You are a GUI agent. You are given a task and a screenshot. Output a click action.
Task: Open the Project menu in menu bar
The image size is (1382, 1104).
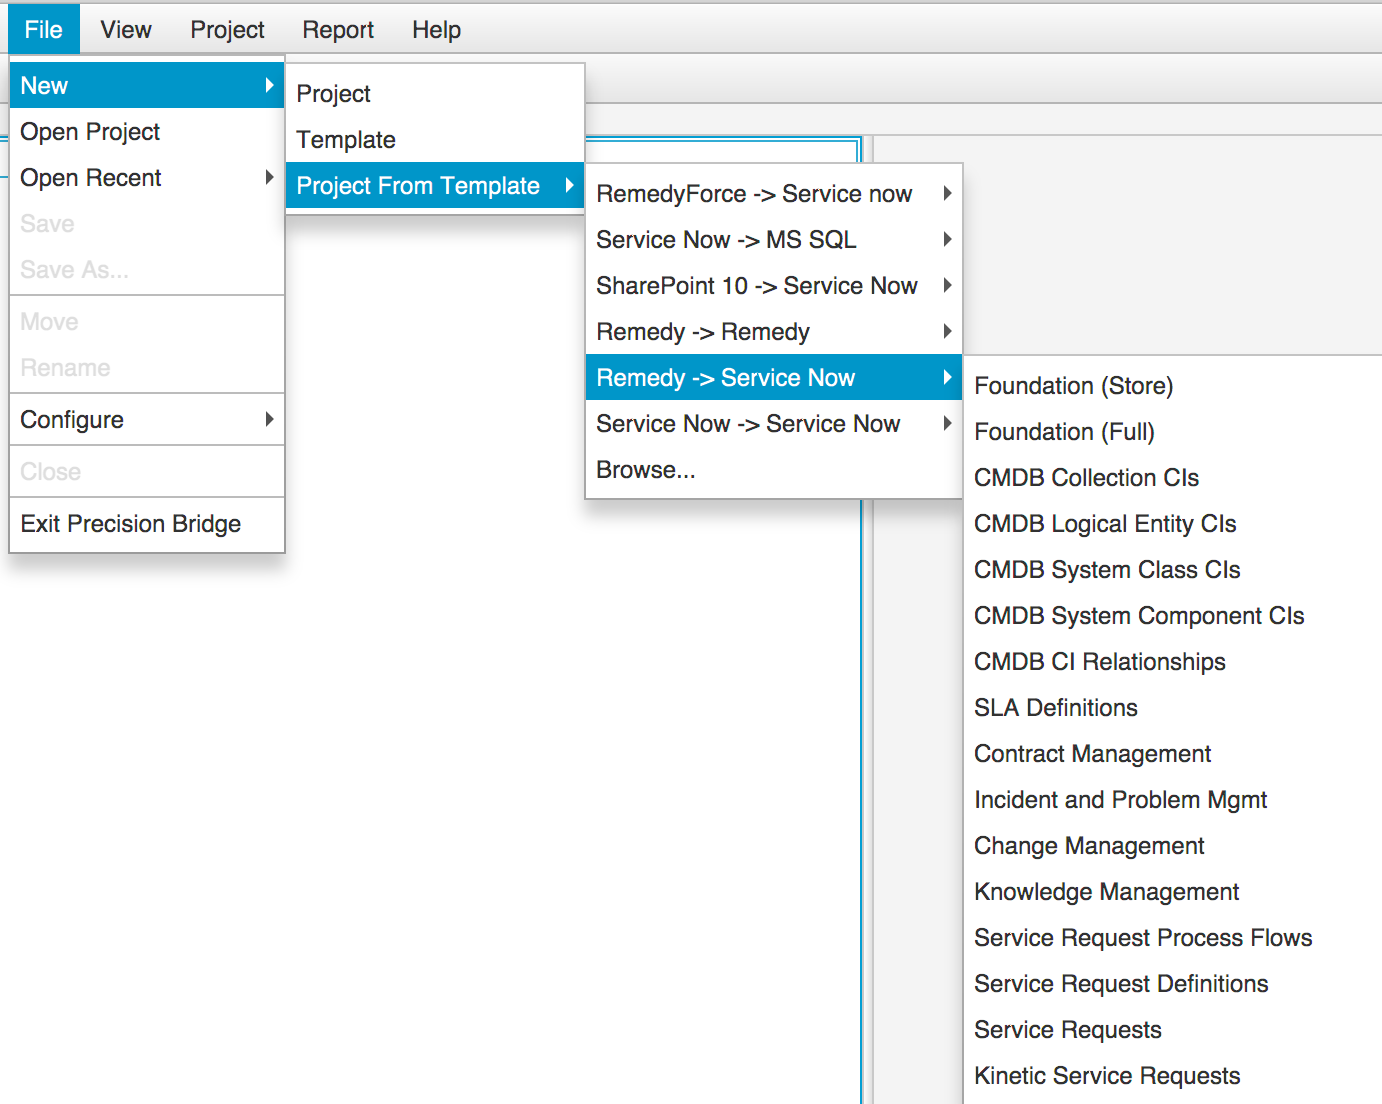pos(227,29)
